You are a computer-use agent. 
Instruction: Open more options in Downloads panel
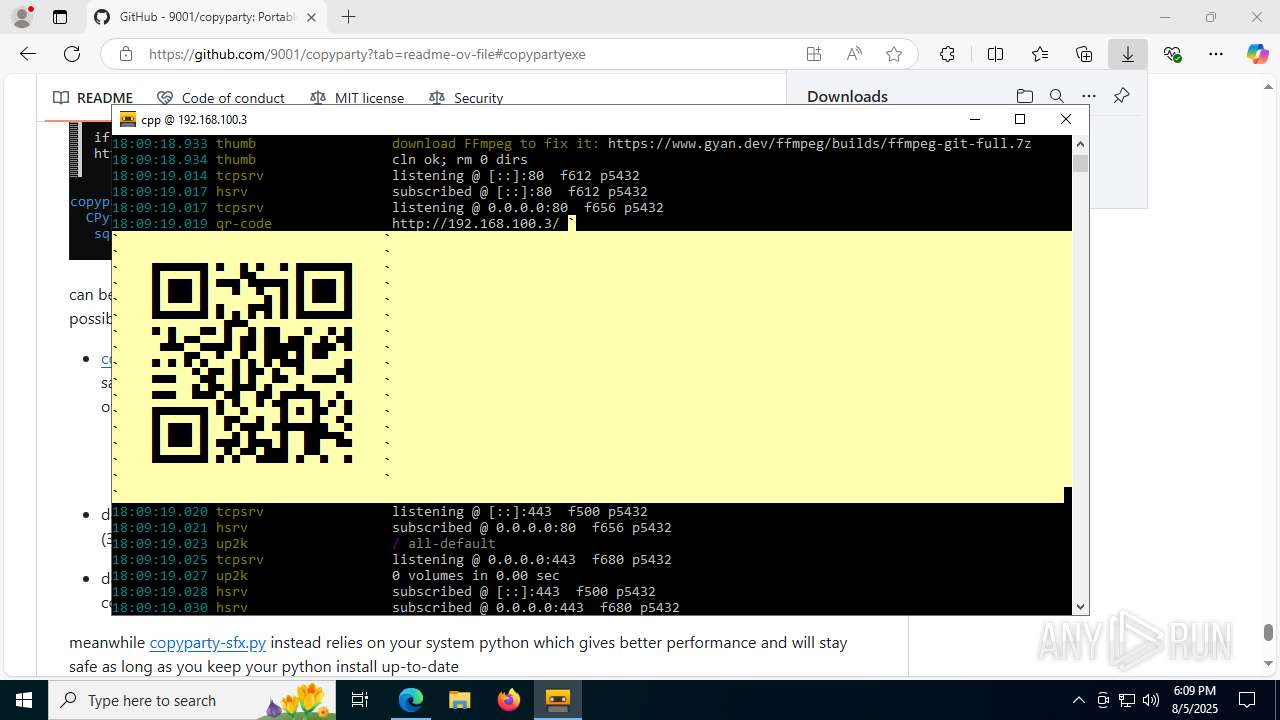tap(1089, 96)
